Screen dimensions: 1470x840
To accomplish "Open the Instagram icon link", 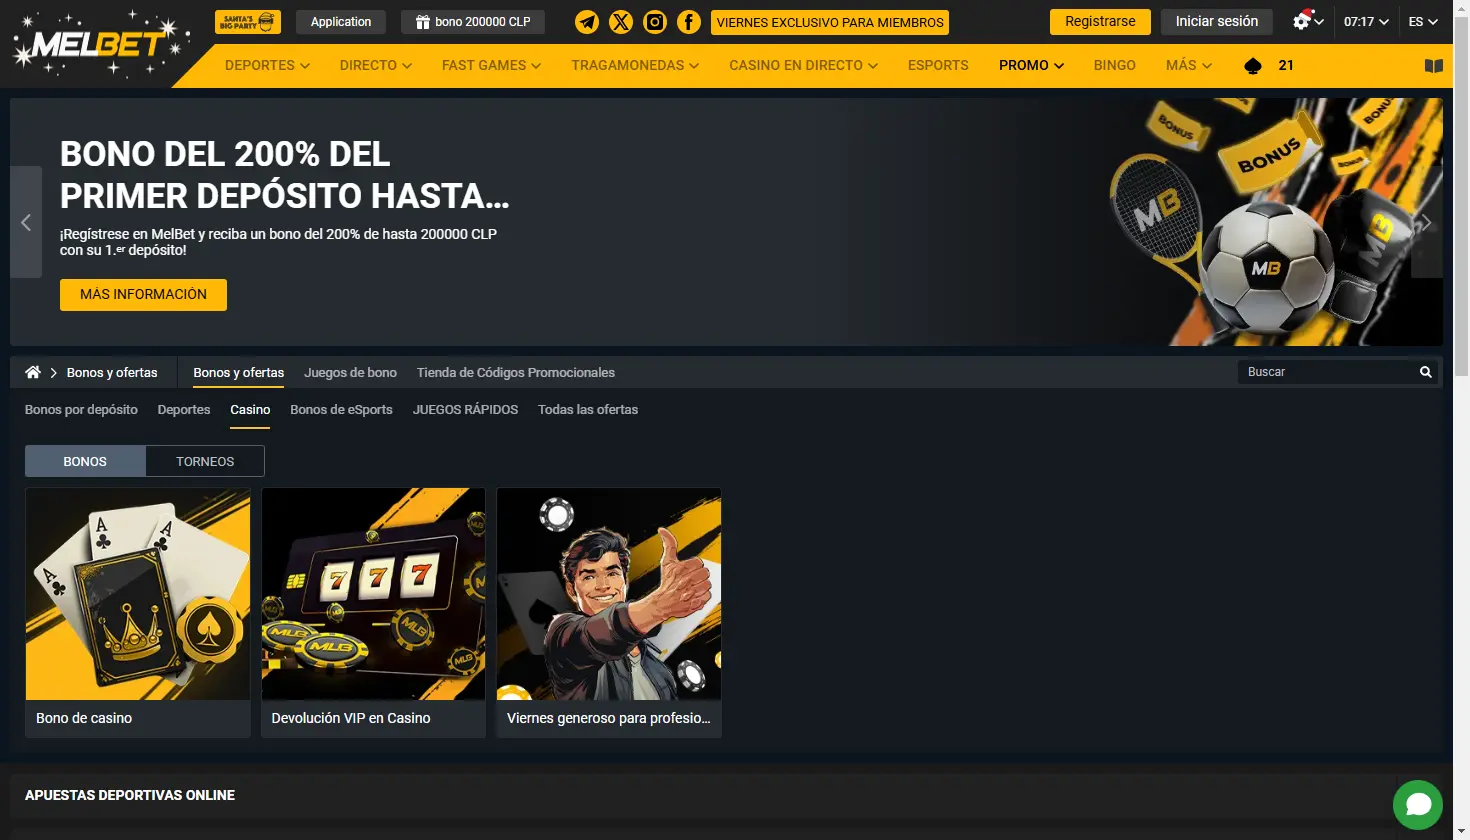I will coord(655,22).
